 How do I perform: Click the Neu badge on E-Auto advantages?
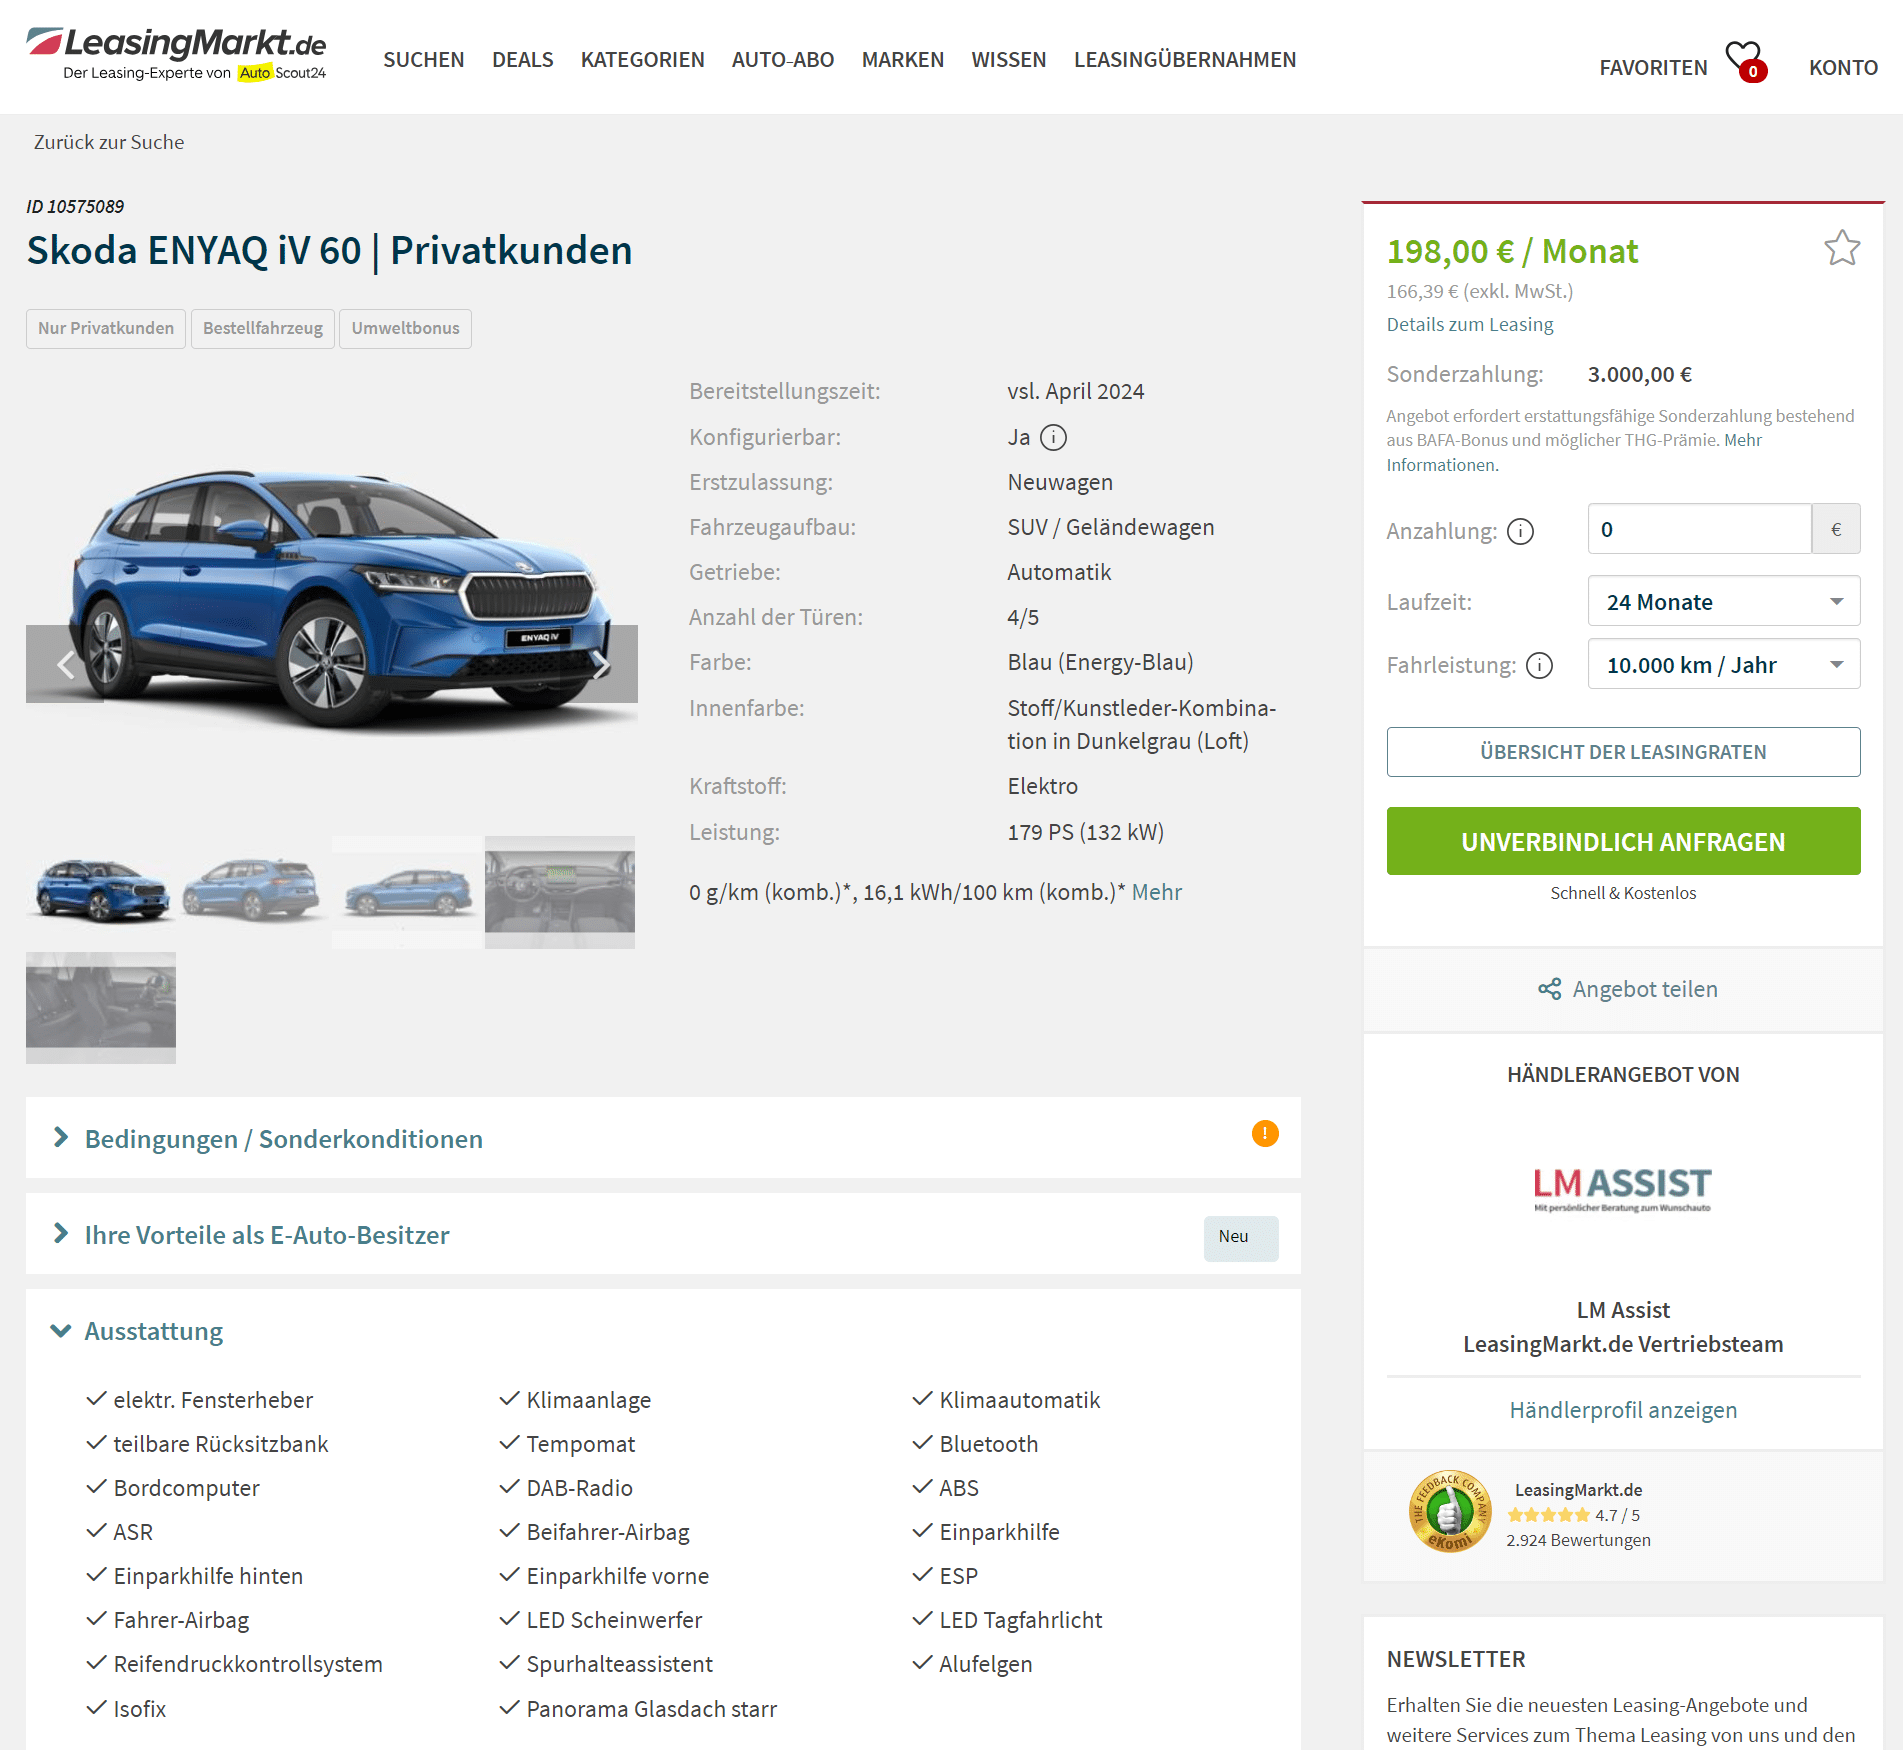point(1240,1238)
